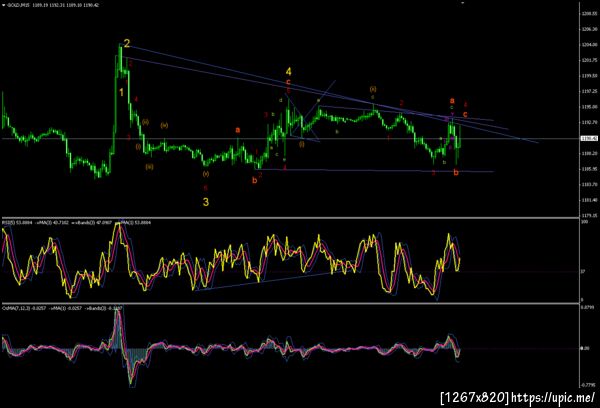Click price axis label 1201.75
The height and width of the screenshot is (408, 600).
click(x=590, y=60)
